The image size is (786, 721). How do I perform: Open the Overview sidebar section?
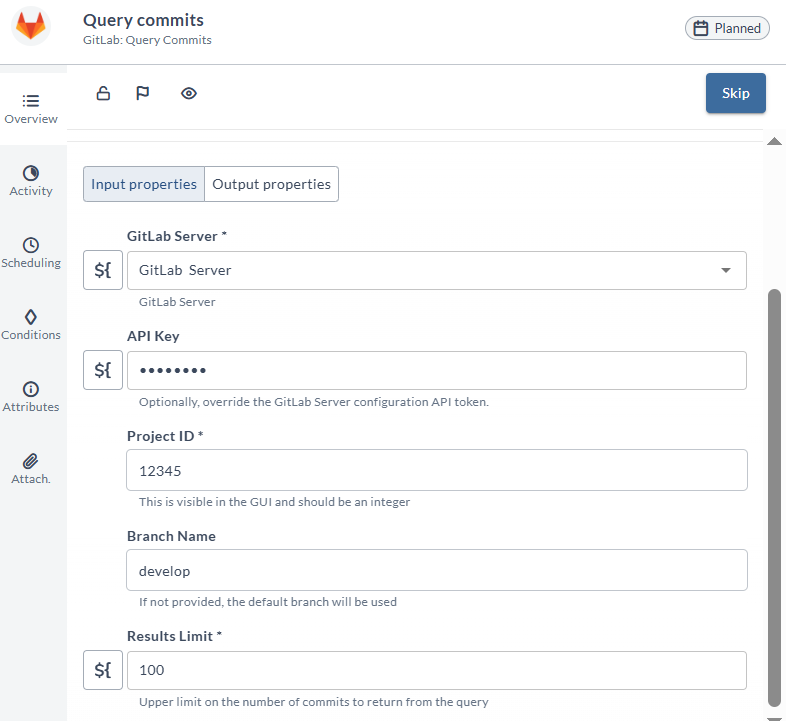point(31,109)
